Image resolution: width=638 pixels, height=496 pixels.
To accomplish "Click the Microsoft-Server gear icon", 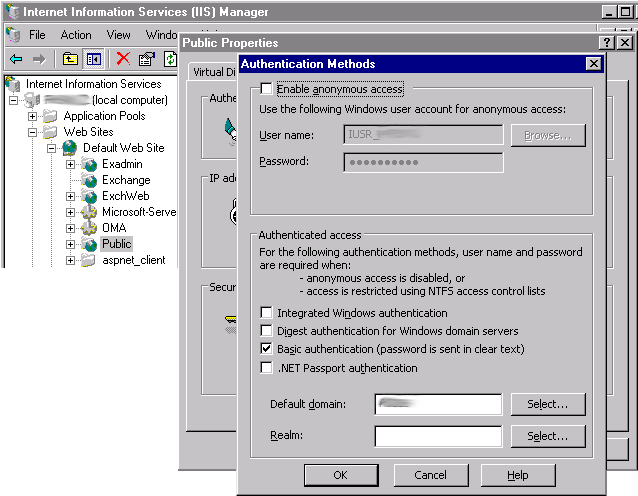I will click(89, 212).
